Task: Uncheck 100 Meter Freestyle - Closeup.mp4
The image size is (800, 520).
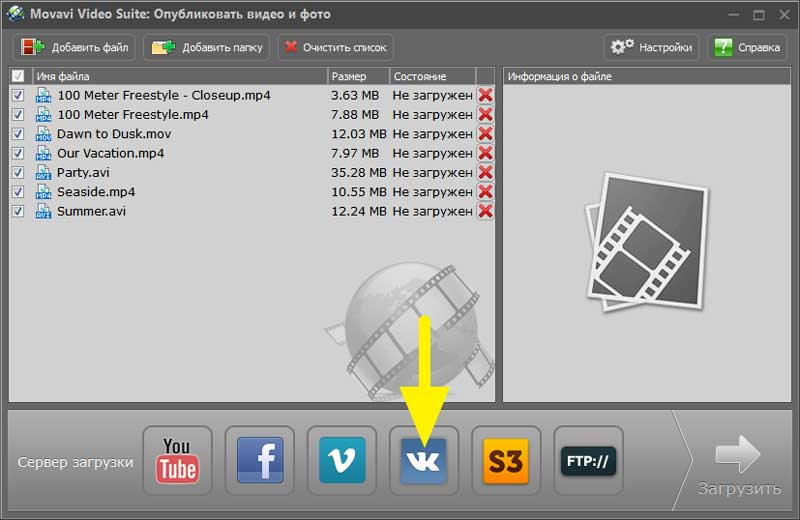Action: (x=18, y=95)
